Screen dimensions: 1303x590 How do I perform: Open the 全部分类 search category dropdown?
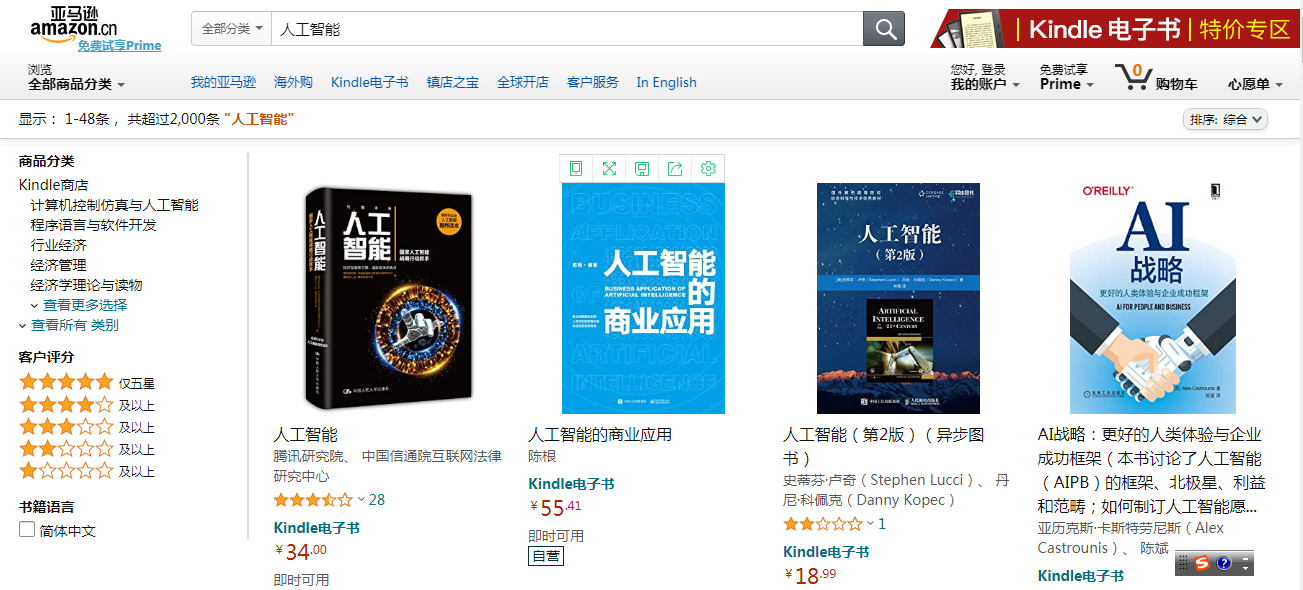point(232,29)
